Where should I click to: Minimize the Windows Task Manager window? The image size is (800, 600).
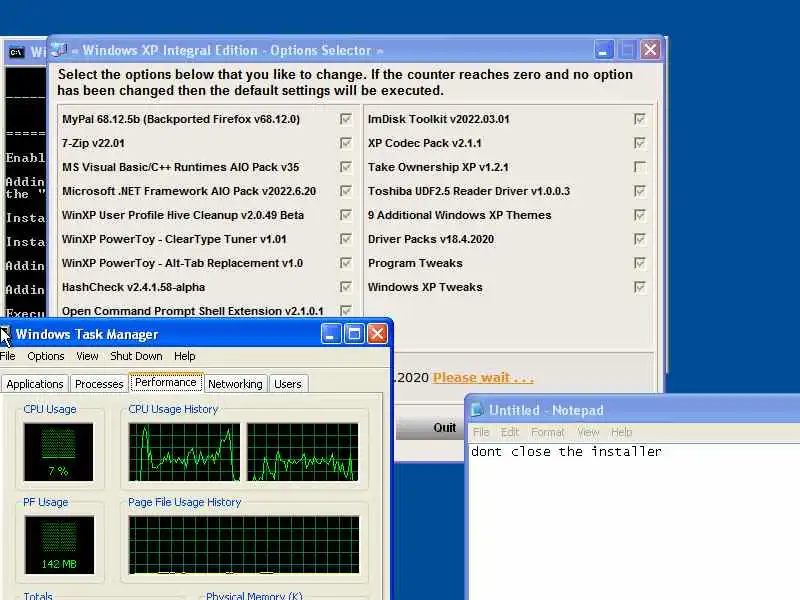(x=331, y=334)
